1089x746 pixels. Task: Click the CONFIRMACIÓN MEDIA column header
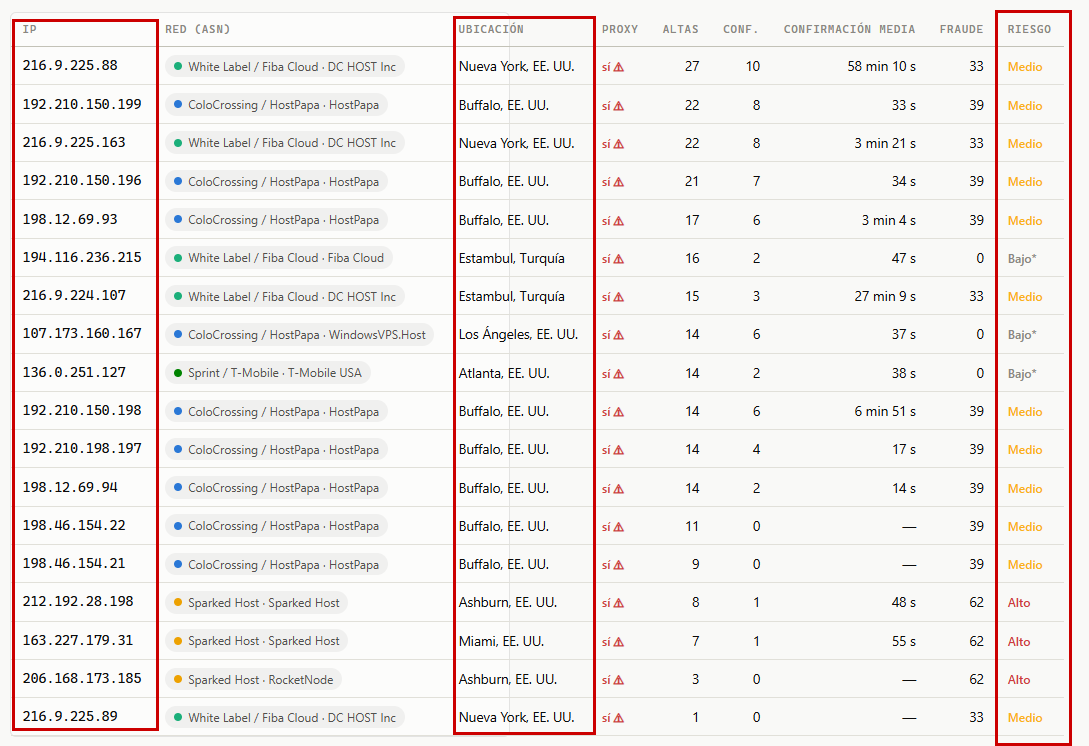(849, 29)
